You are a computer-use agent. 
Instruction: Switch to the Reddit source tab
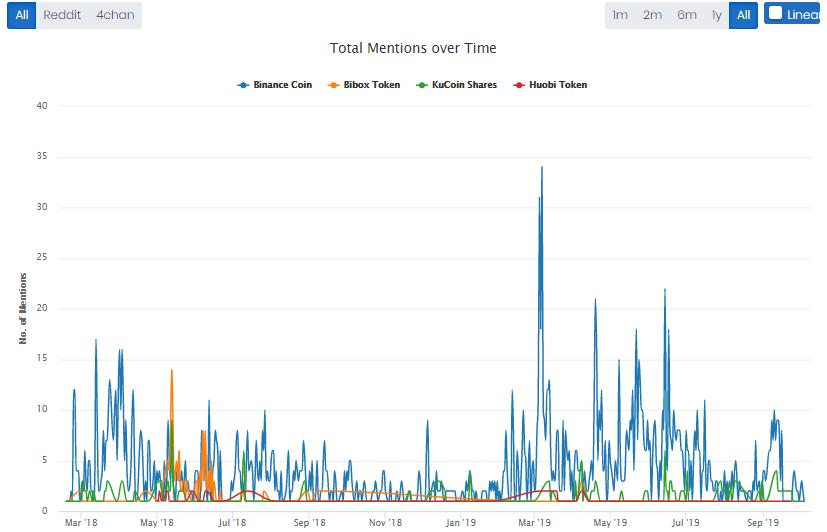pos(62,15)
